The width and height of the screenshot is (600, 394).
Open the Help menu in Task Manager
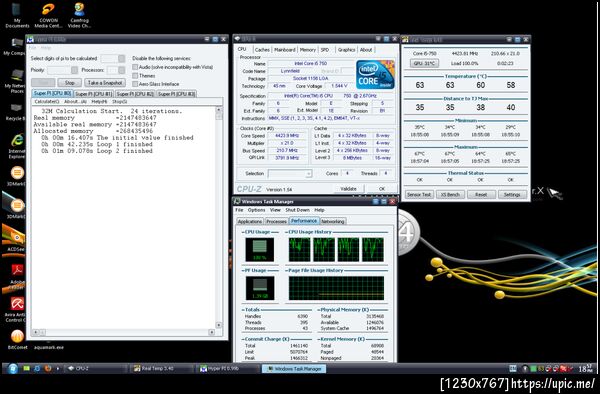tap(320, 210)
